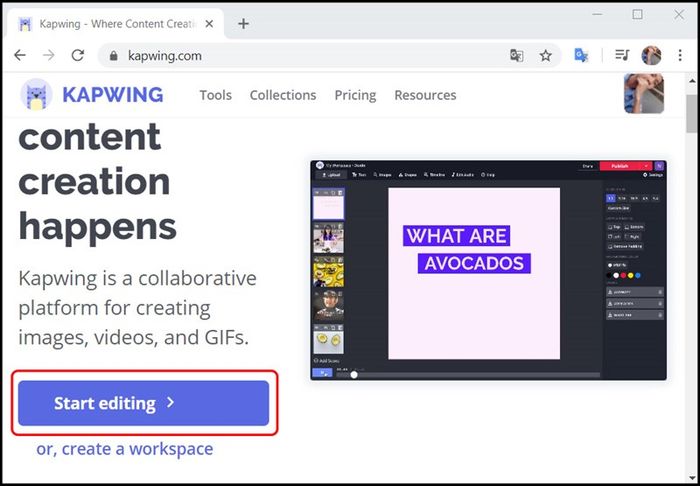Open a new tab with plus button
Image resolution: width=700 pixels, height=486 pixels.
[x=243, y=24]
